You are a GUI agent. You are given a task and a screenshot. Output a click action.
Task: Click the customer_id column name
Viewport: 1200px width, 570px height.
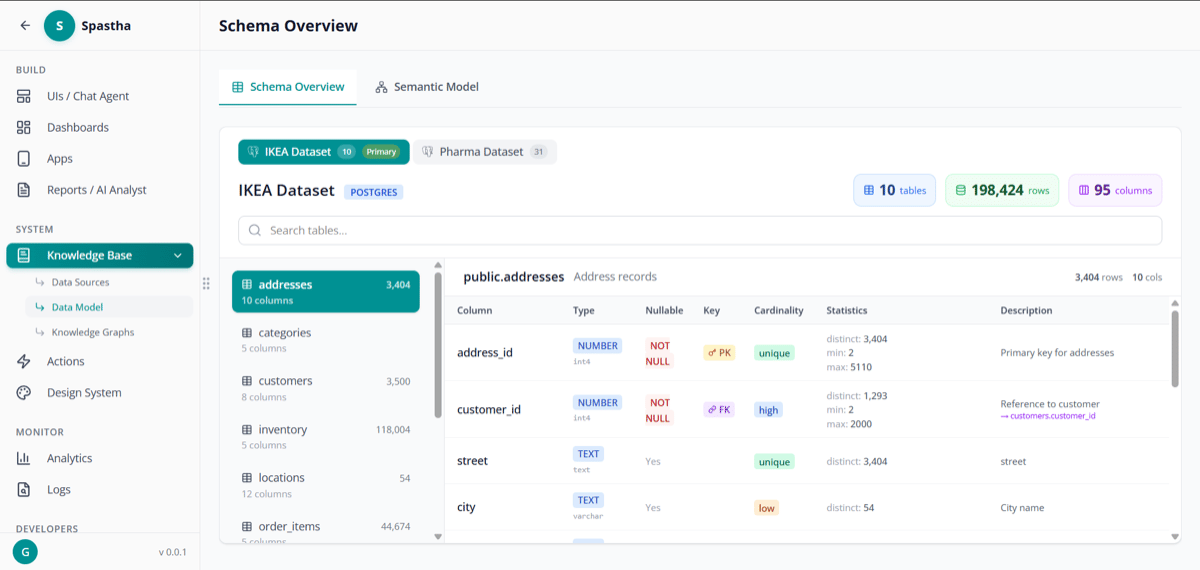[489, 409]
